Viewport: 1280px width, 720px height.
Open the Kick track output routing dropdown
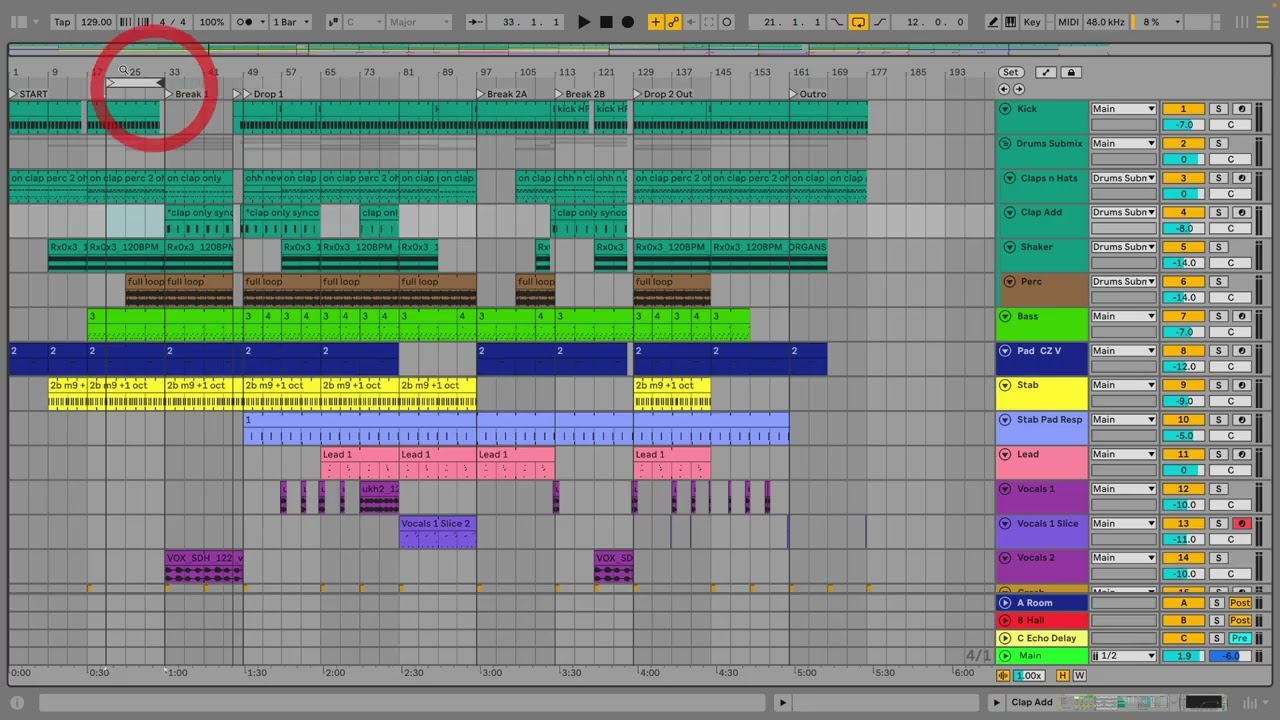pyautogui.click(x=1123, y=109)
